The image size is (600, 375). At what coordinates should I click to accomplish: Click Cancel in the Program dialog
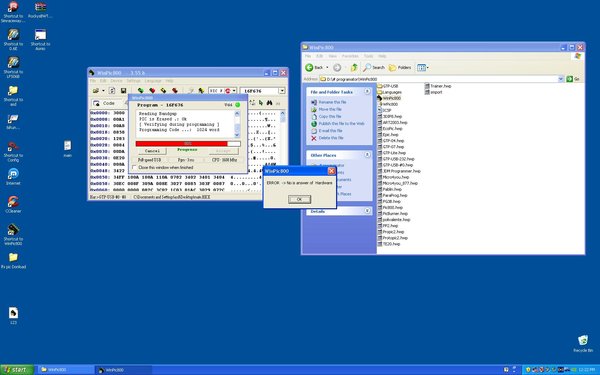(152, 151)
